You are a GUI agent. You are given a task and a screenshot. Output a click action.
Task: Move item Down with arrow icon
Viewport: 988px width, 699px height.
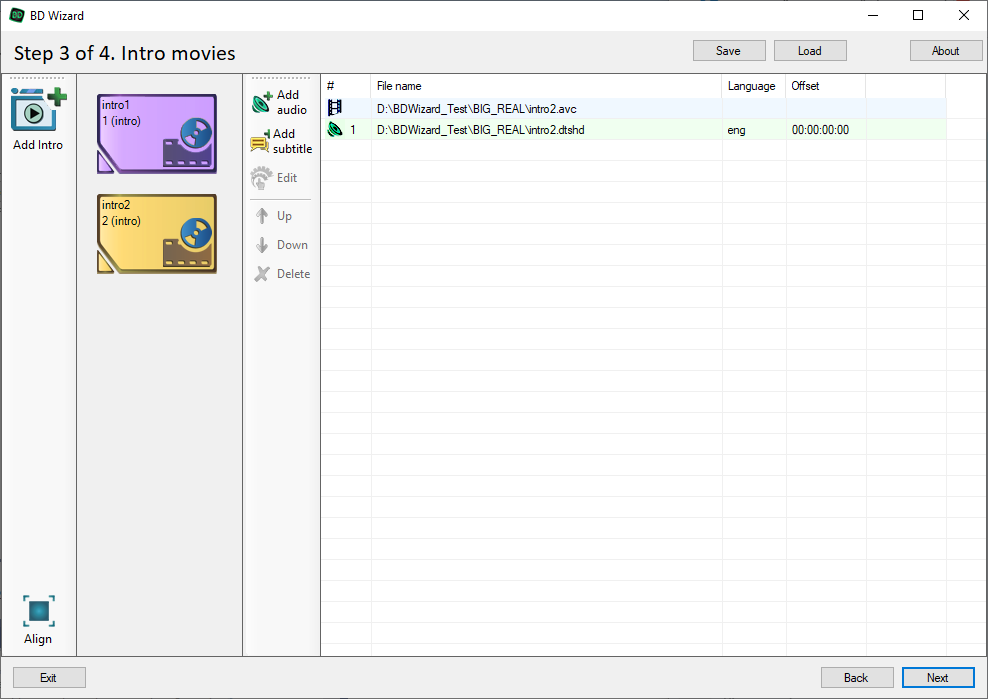(x=262, y=245)
